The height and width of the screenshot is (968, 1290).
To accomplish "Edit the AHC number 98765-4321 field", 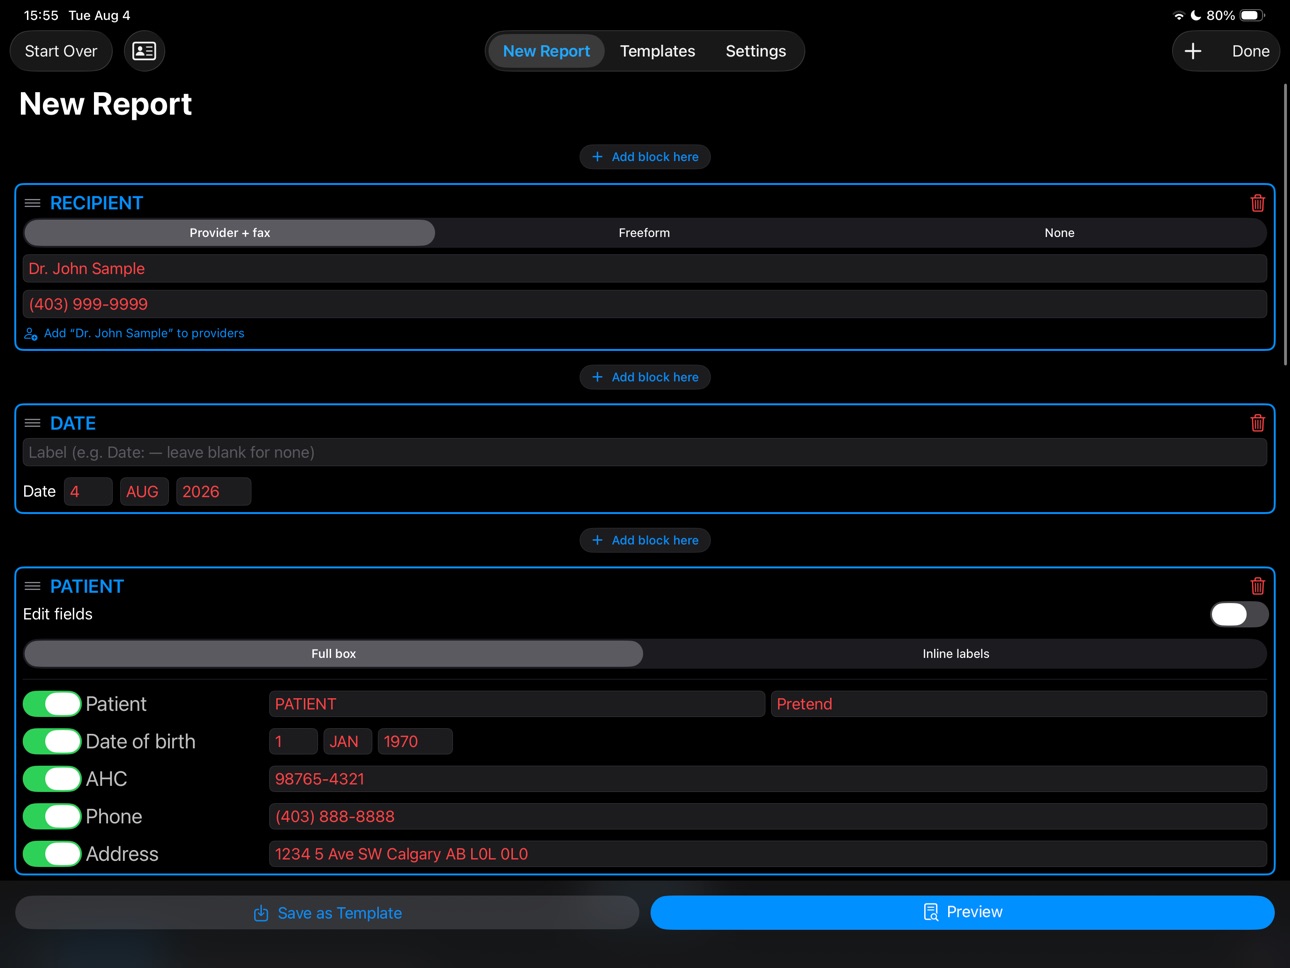I will tap(768, 779).
